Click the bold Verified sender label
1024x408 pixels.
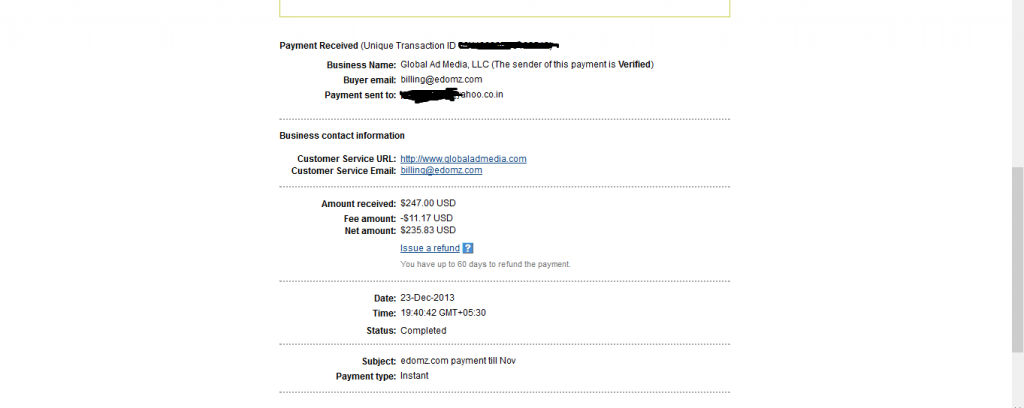635,65
